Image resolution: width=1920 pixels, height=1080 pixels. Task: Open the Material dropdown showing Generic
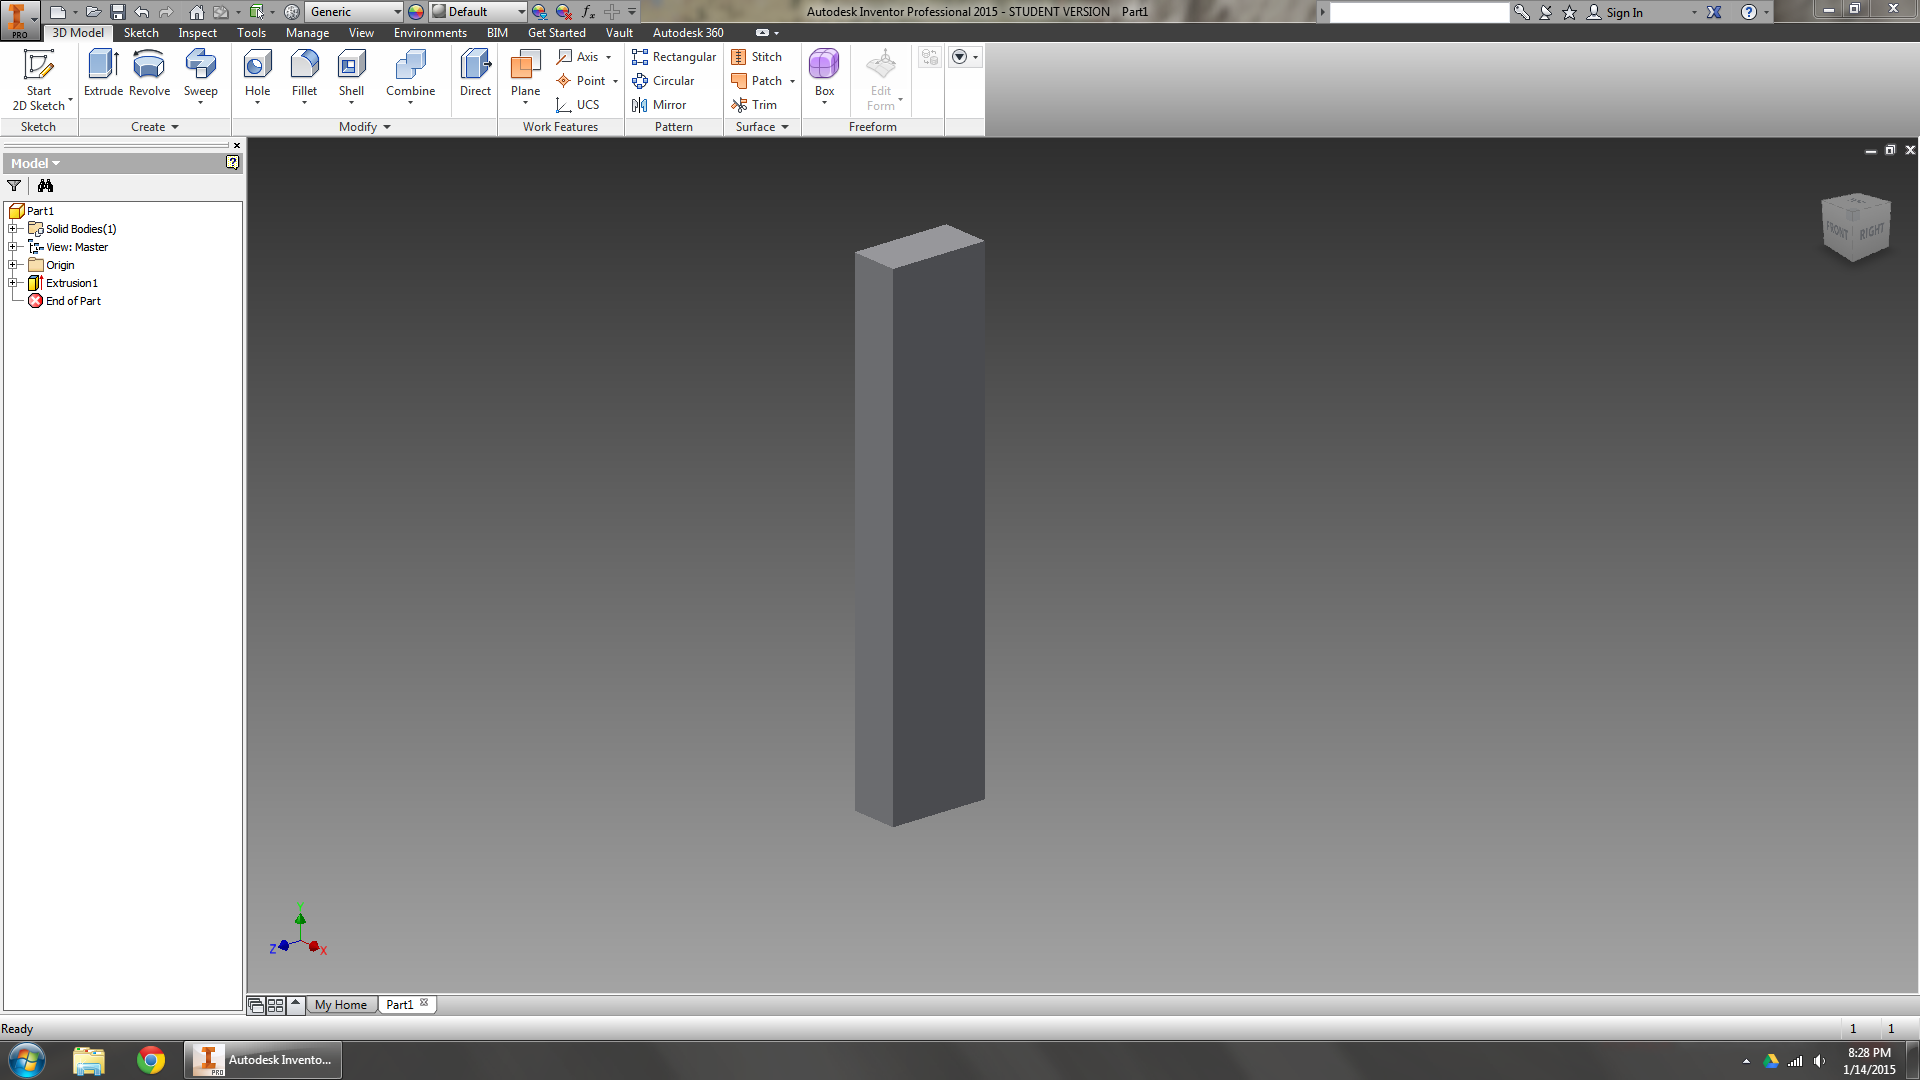pyautogui.click(x=354, y=12)
